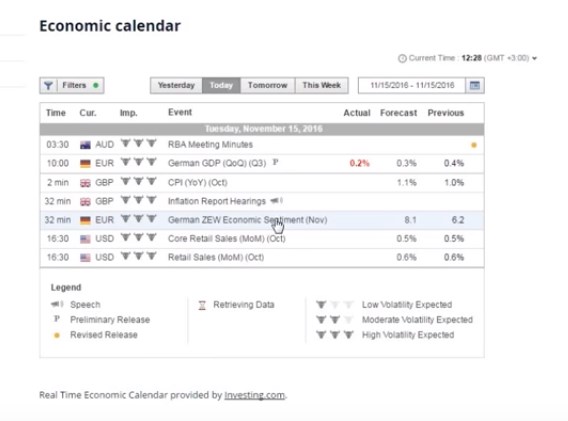Click the Preliminary Release P icon on German GDP

pyautogui.click(x=275, y=162)
